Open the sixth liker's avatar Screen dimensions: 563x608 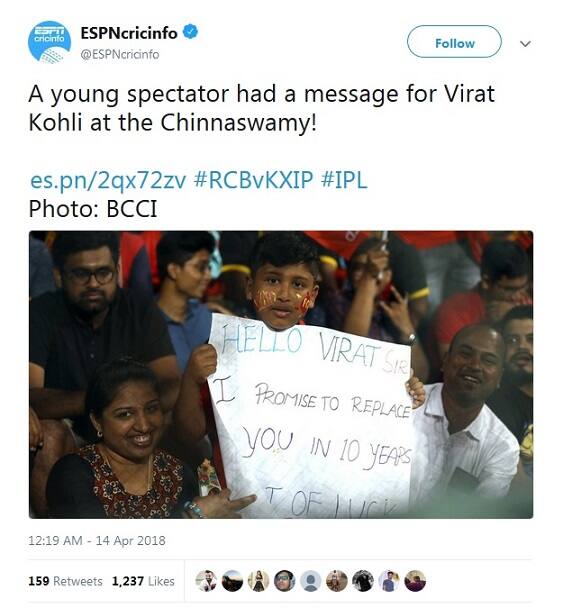(337, 581)
